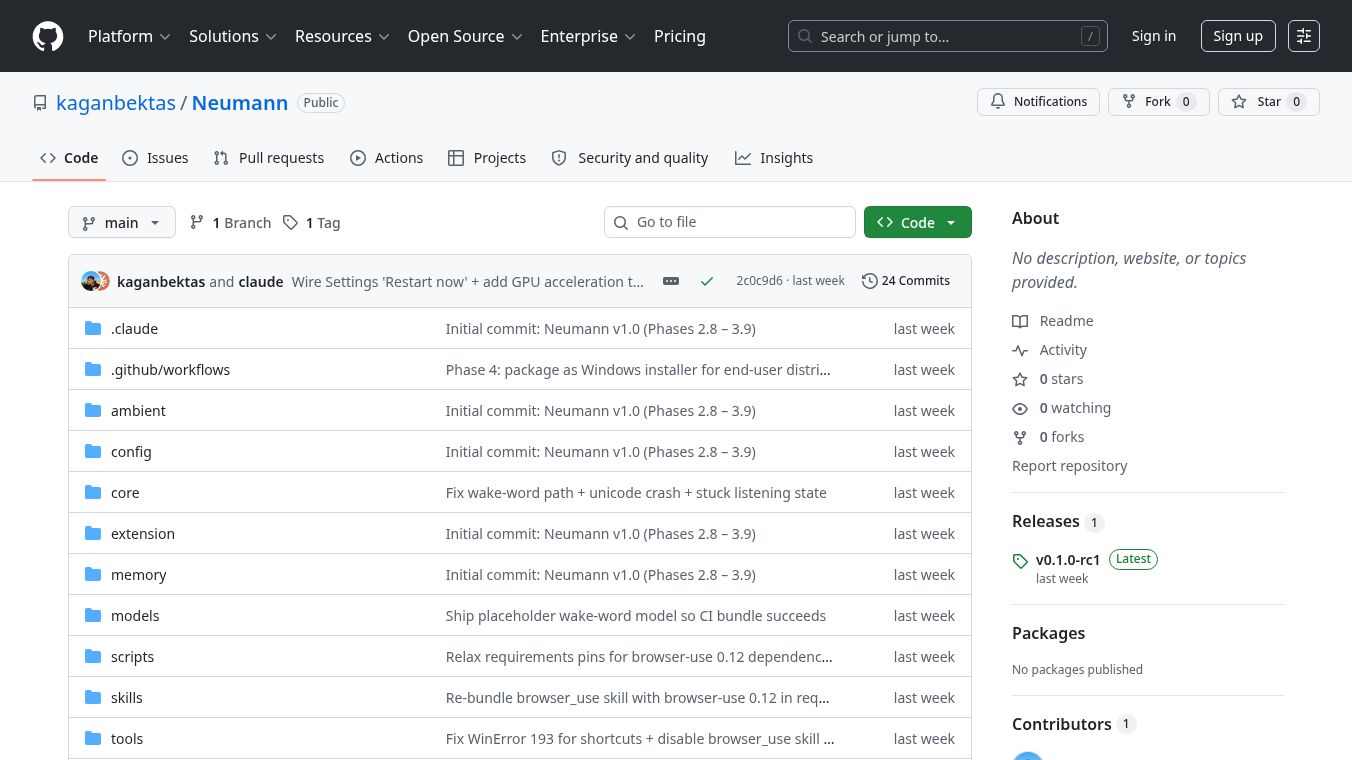
Task: Open the GitHub homepage logo
Action: tap(48, 36)
